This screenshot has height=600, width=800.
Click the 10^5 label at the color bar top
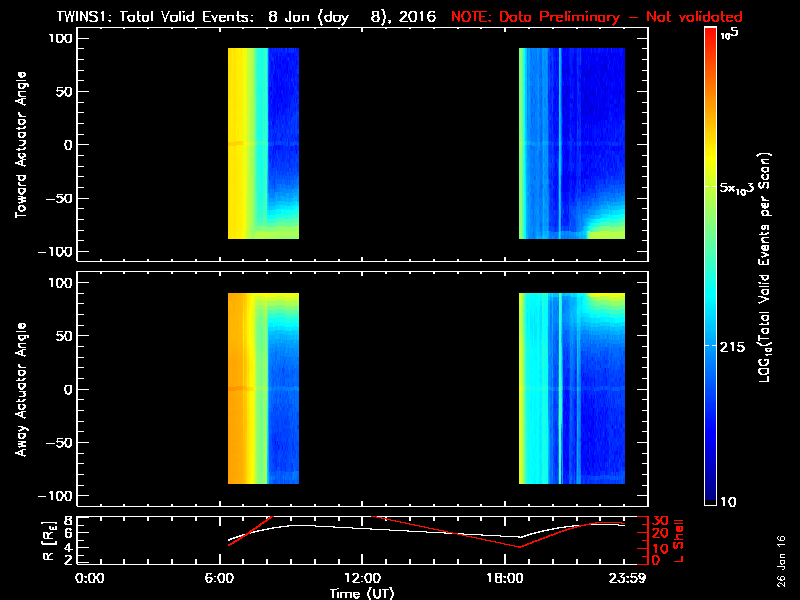click(730, 34)
